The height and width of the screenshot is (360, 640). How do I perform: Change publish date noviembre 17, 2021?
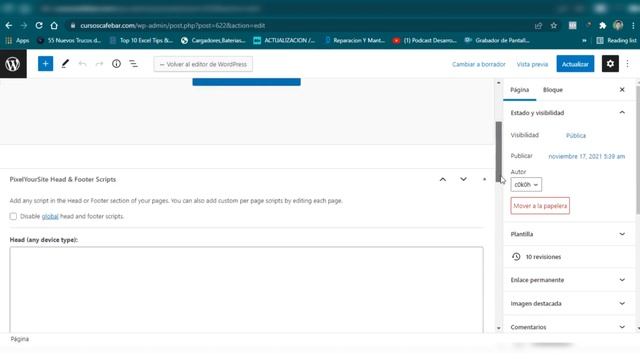point(587,156)
